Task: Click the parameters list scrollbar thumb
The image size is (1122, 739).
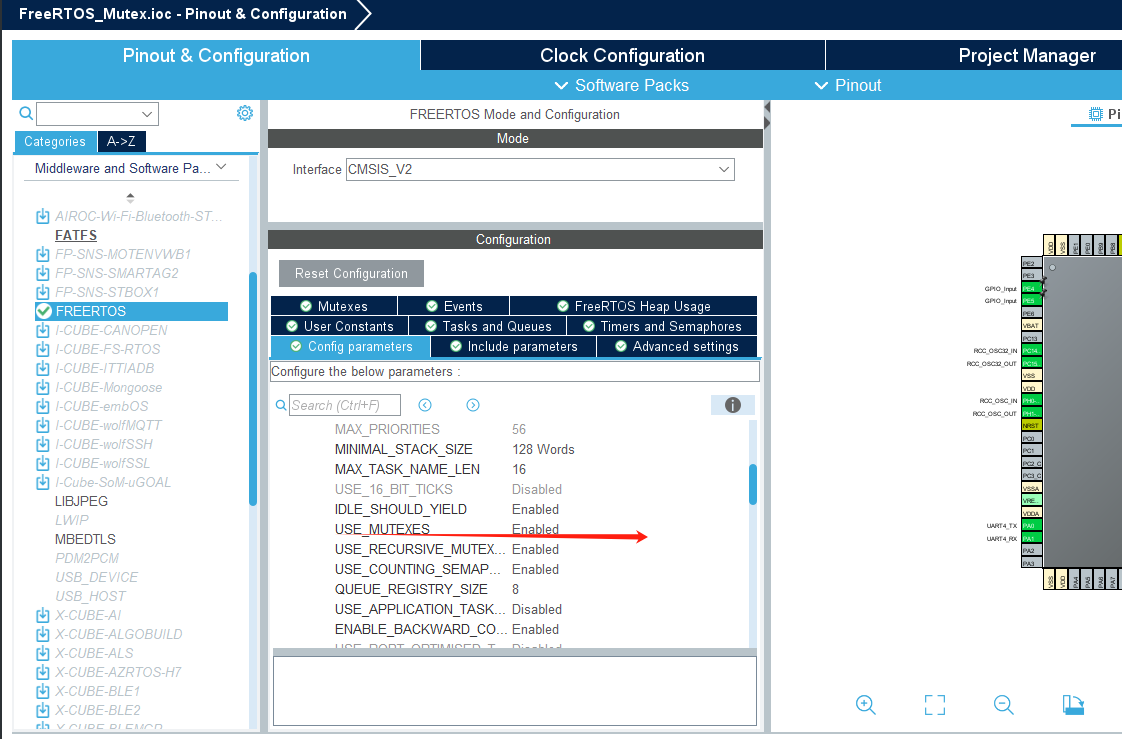Action: pyautogui.click(x=753, y=484)
